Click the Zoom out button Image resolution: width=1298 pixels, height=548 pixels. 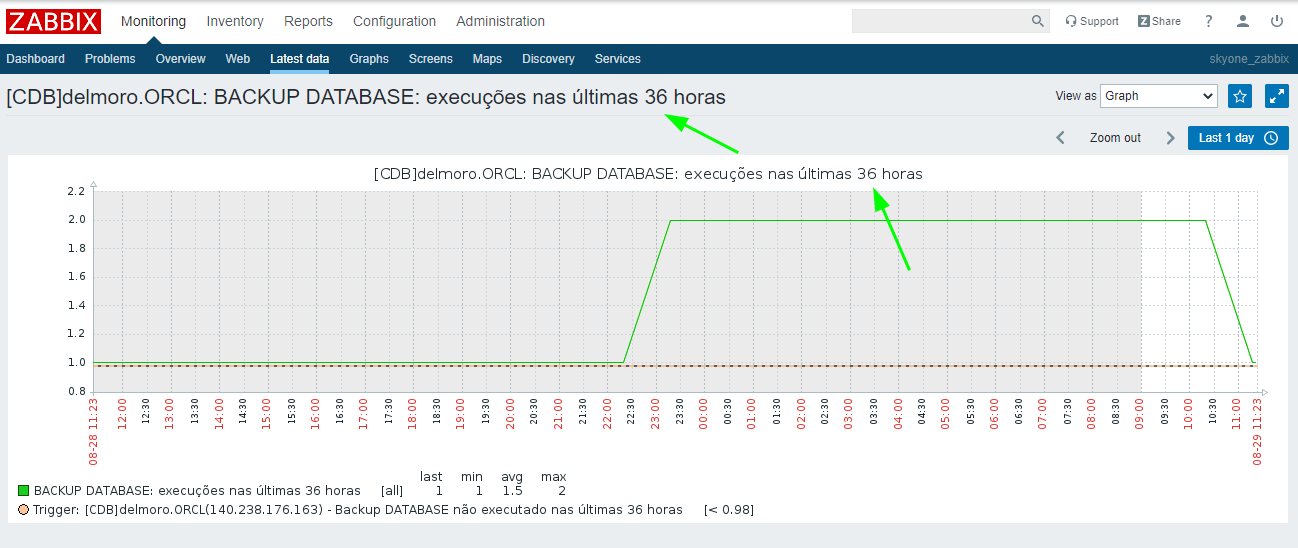pos(1115,138)
